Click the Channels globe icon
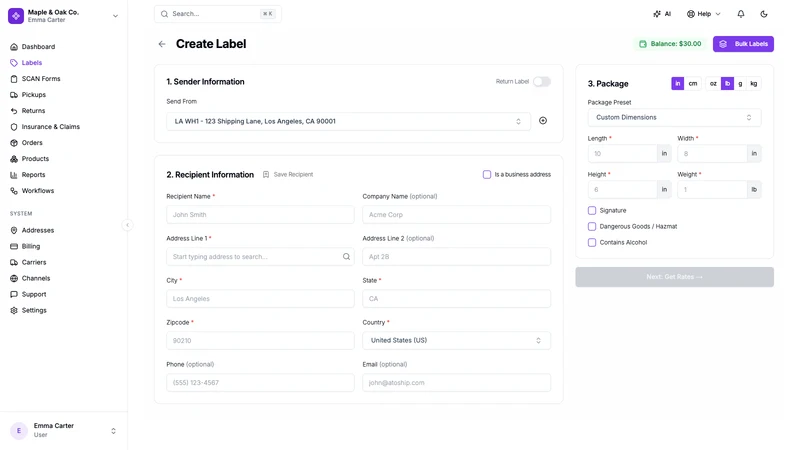 14,279
